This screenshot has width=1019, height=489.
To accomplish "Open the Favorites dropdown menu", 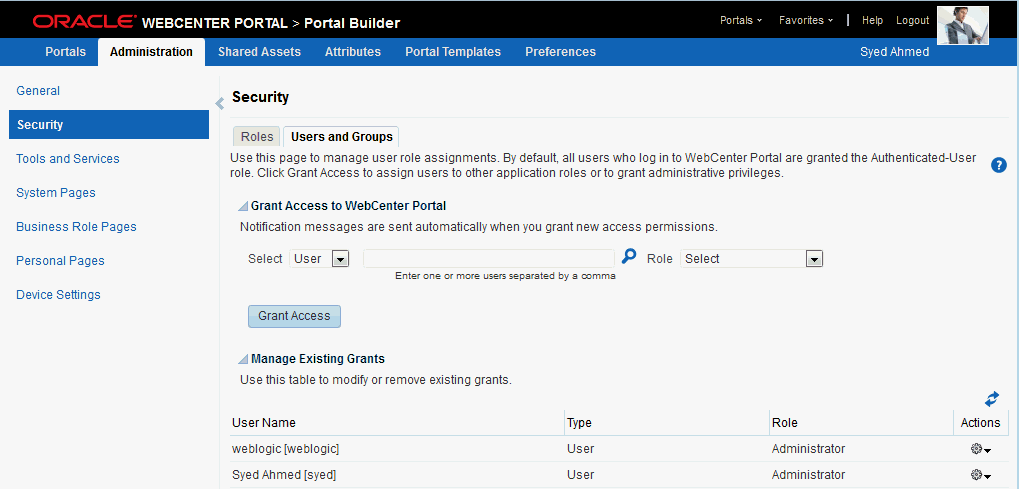I will [806, 20].
